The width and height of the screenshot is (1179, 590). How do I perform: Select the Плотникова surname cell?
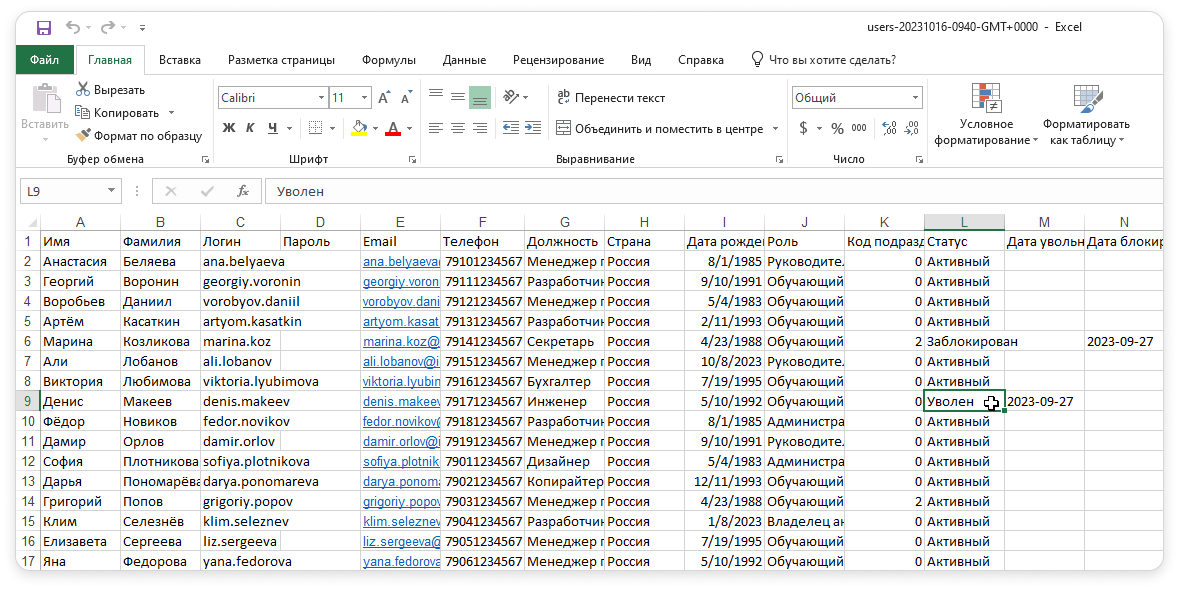pyautogui.click(x=160, y=461)
